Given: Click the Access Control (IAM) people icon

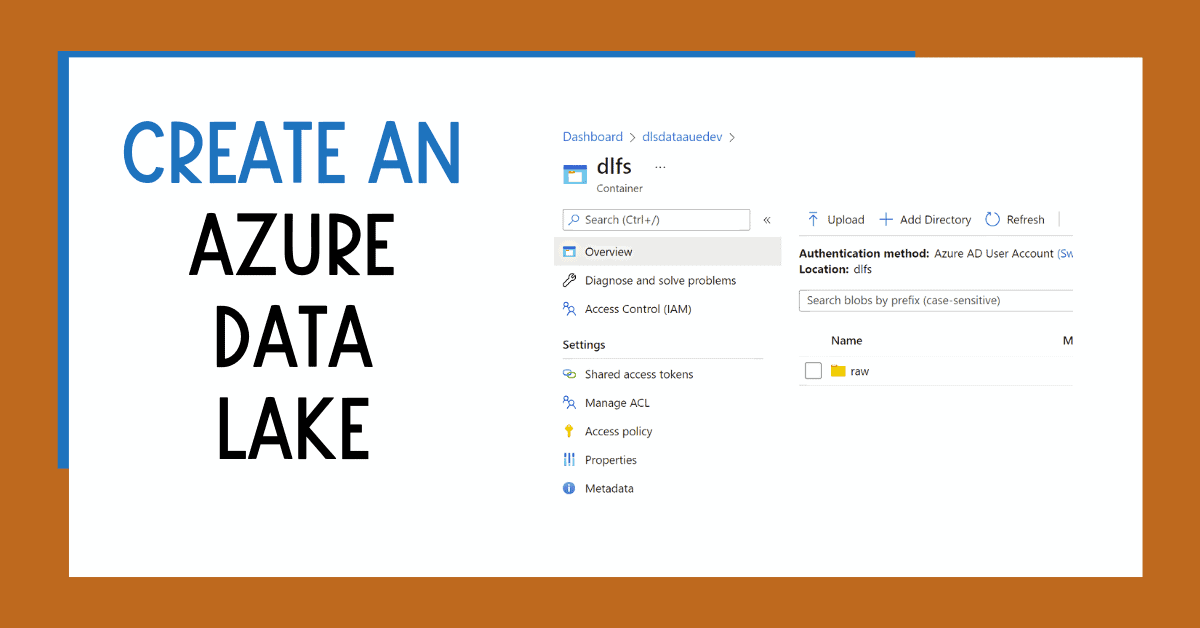Looking at the screenshot, I should tap(569, 309).
